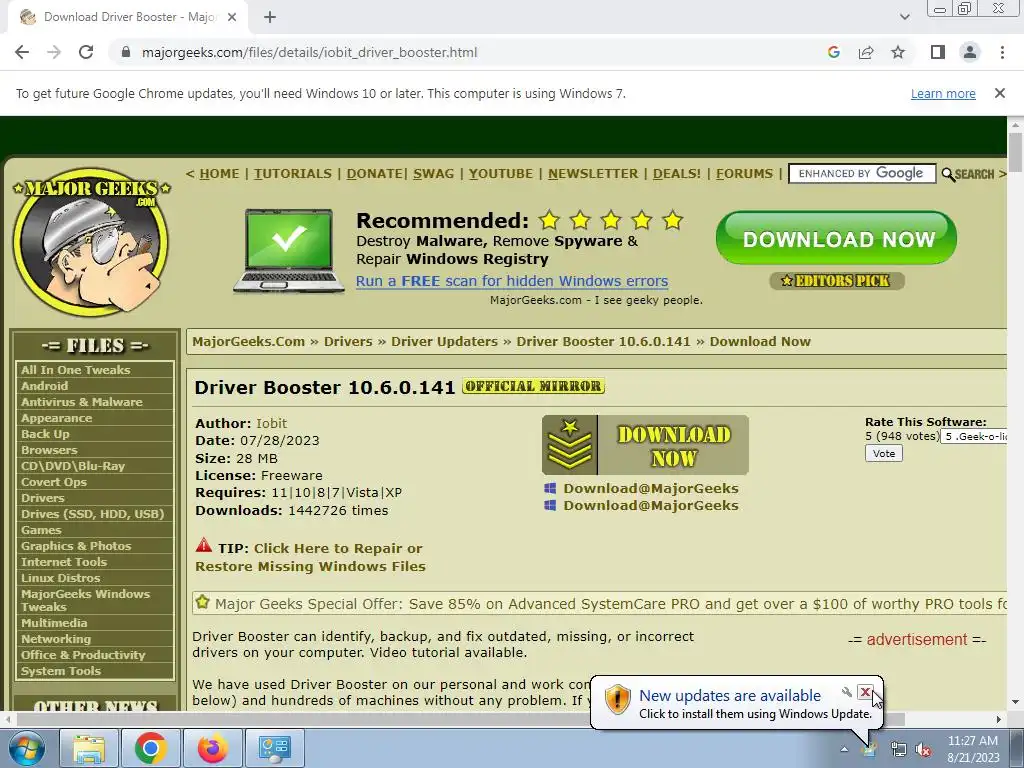Click the MajorGeeks logo

click(91, 242)
